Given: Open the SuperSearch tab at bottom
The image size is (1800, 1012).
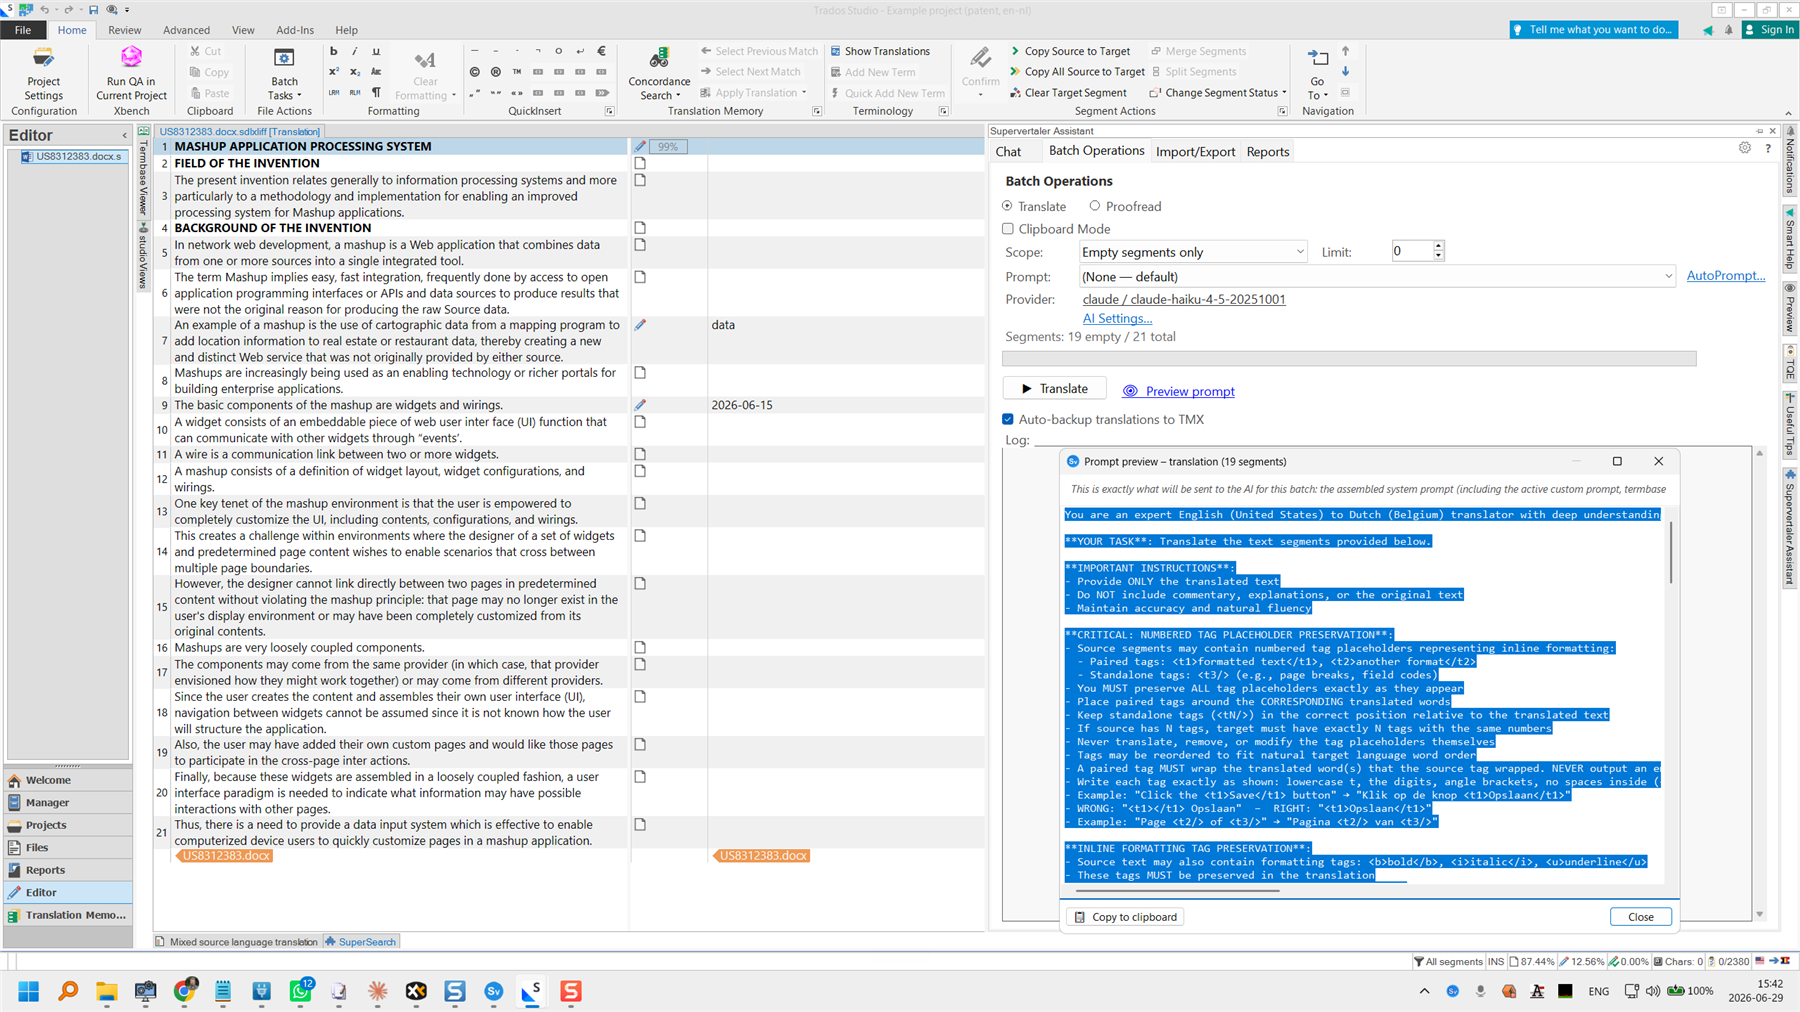Looking at the screenshot, I should click(x=361, y=942).
